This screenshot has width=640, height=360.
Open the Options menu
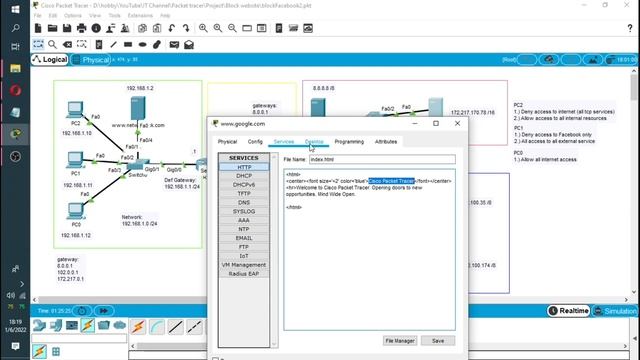click(x=73, y=16)
